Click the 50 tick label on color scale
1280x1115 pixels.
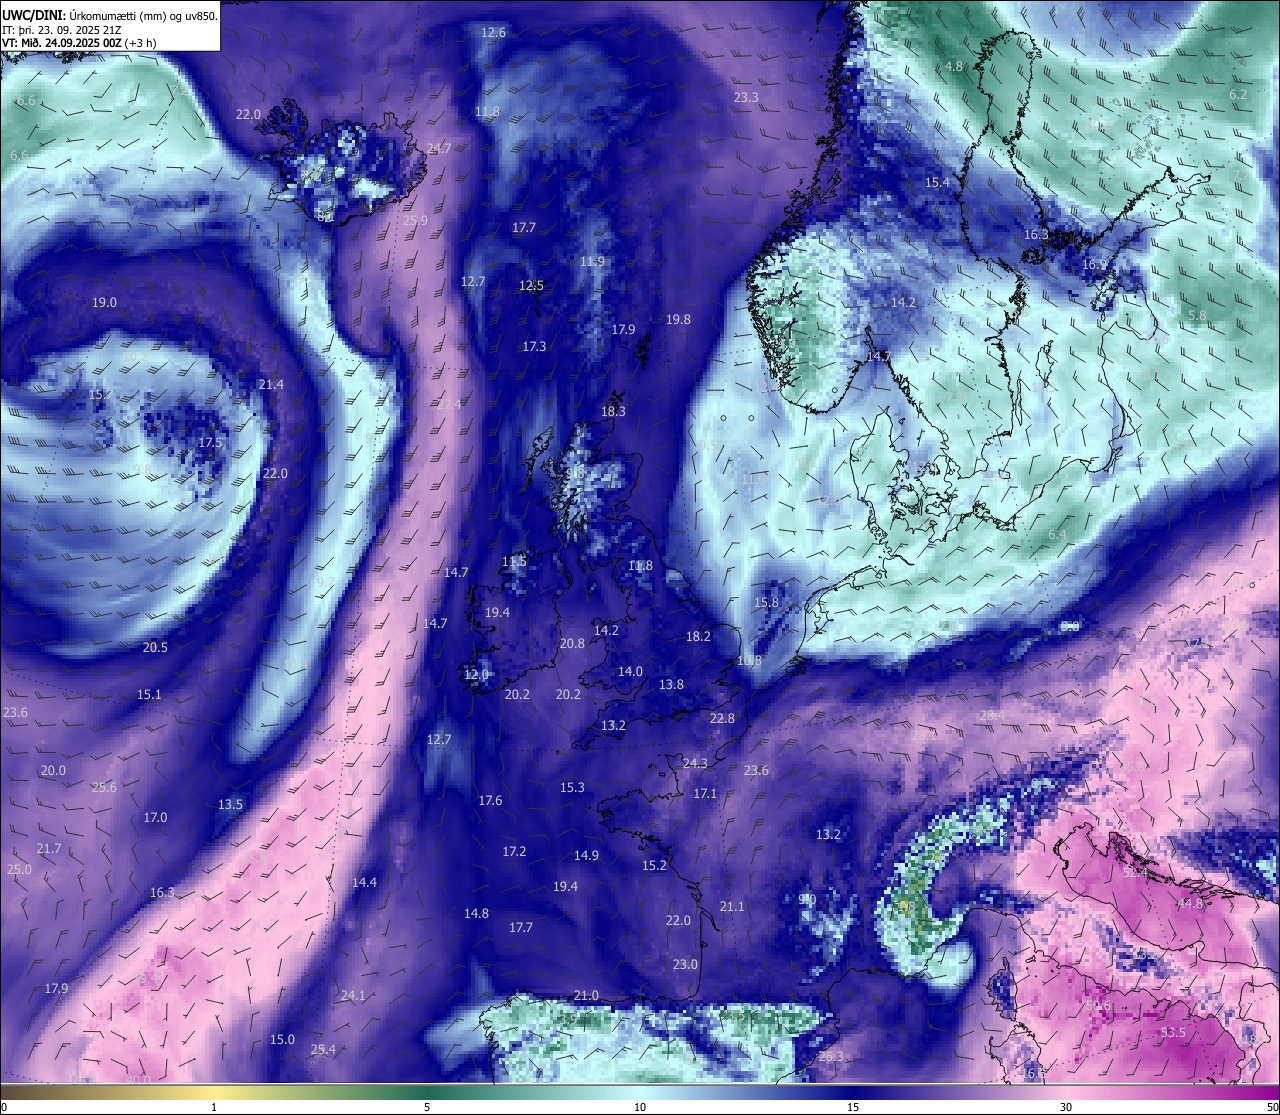[1272, 1107]
